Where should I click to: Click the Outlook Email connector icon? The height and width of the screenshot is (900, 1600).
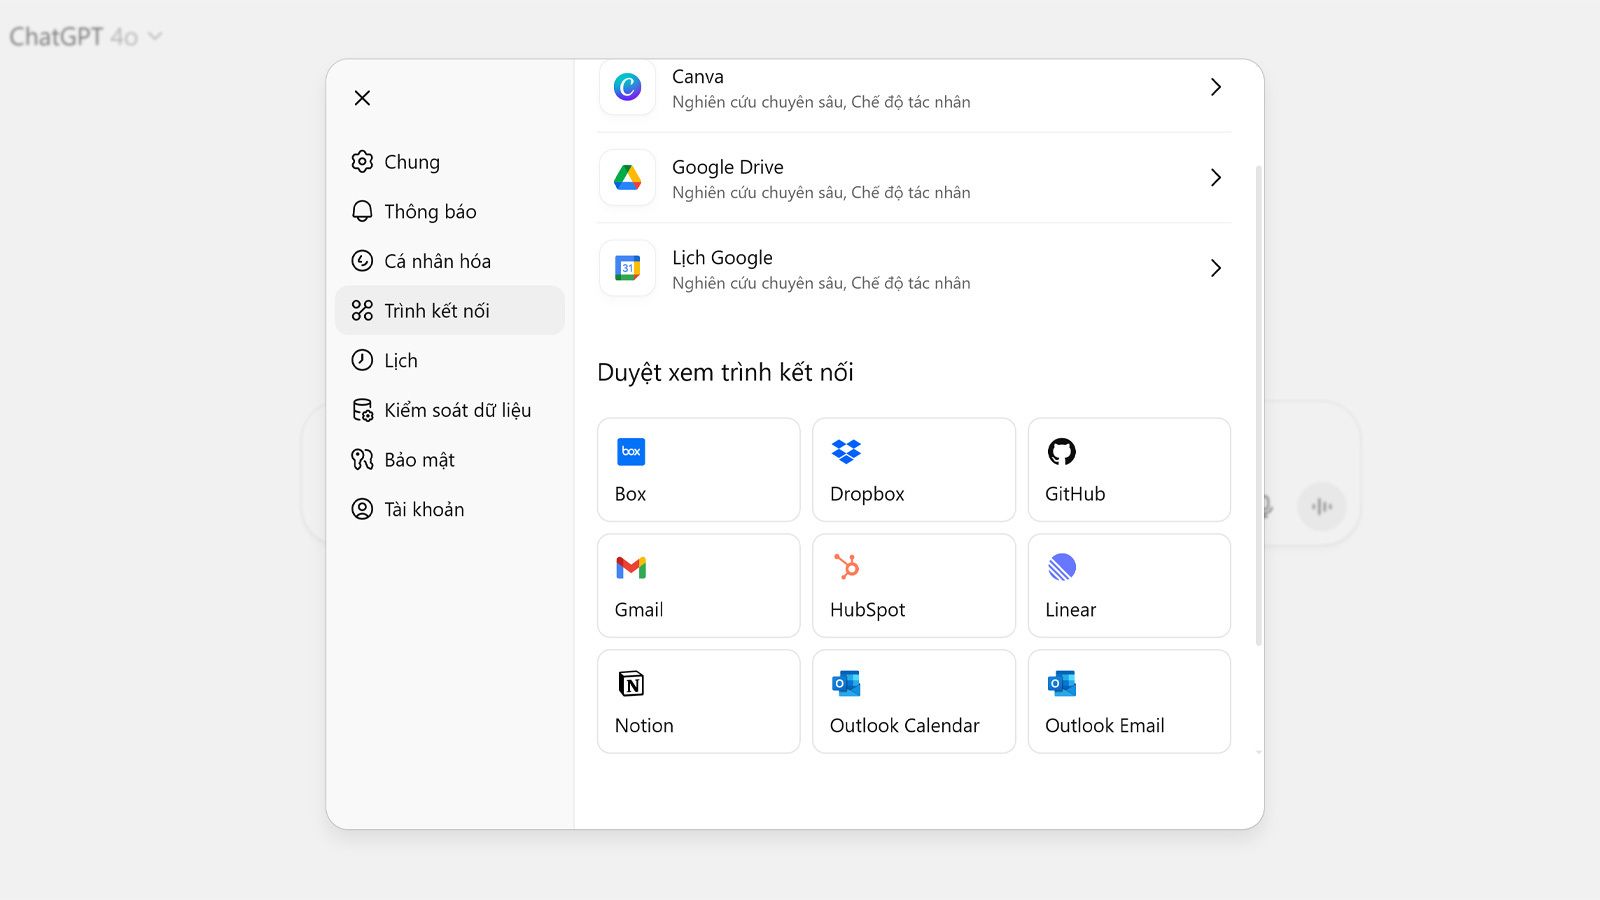pos(1062,684)
